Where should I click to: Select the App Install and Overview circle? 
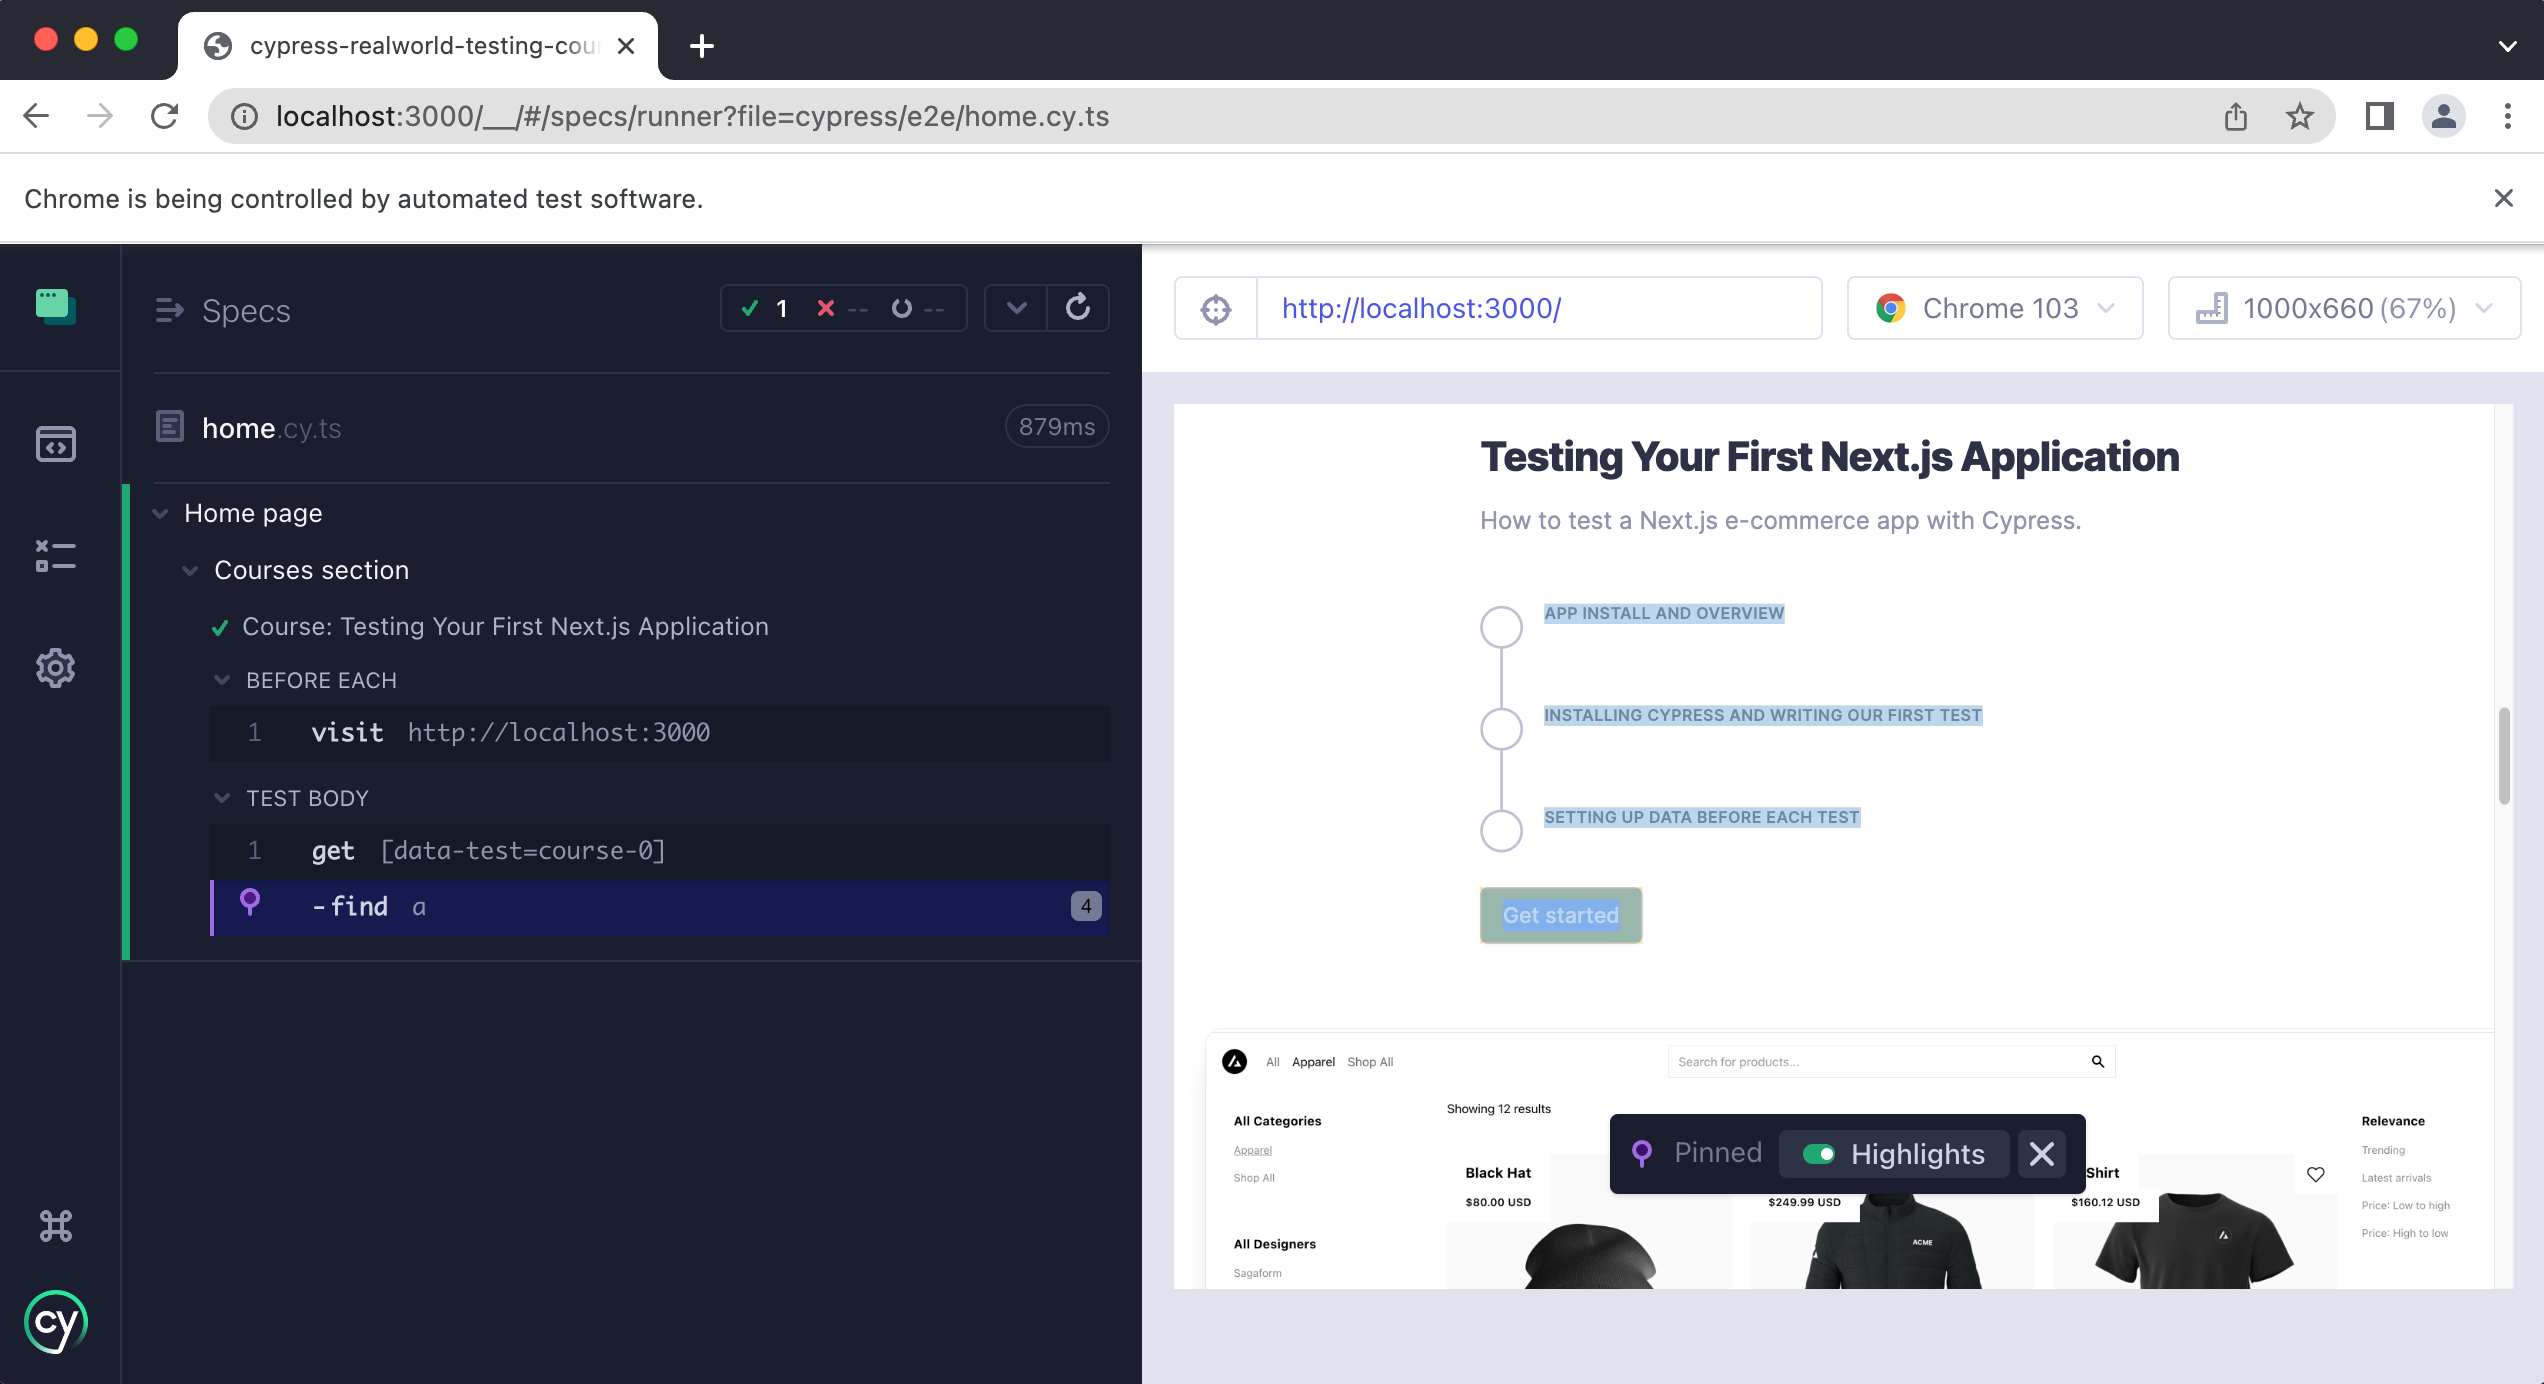click(x=1501, y=627)
